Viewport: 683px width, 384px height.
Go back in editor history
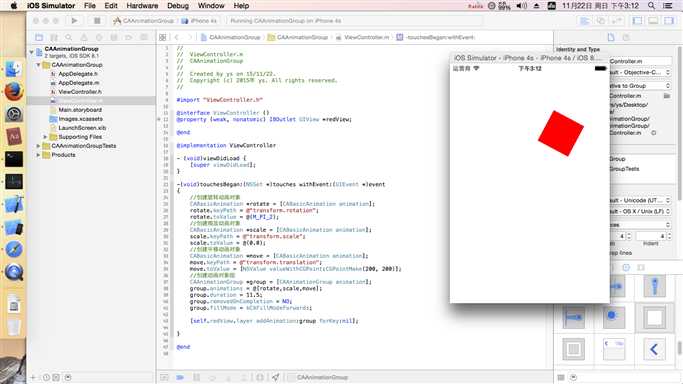(176, 37)
